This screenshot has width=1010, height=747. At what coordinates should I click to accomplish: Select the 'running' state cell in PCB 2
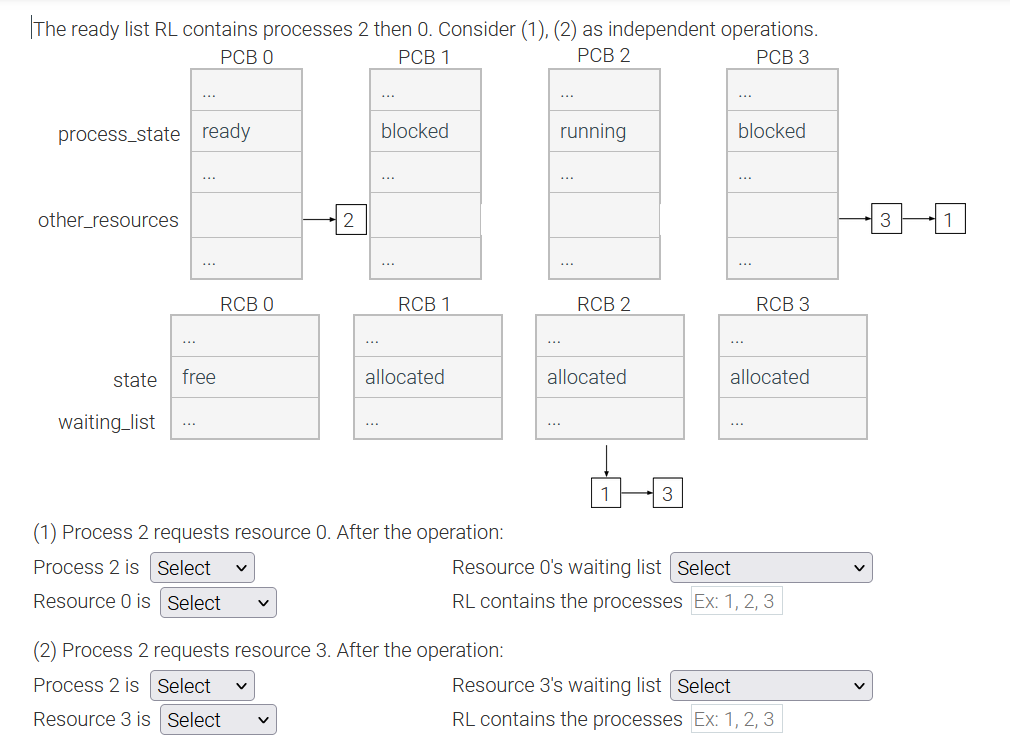pos(604,131)
